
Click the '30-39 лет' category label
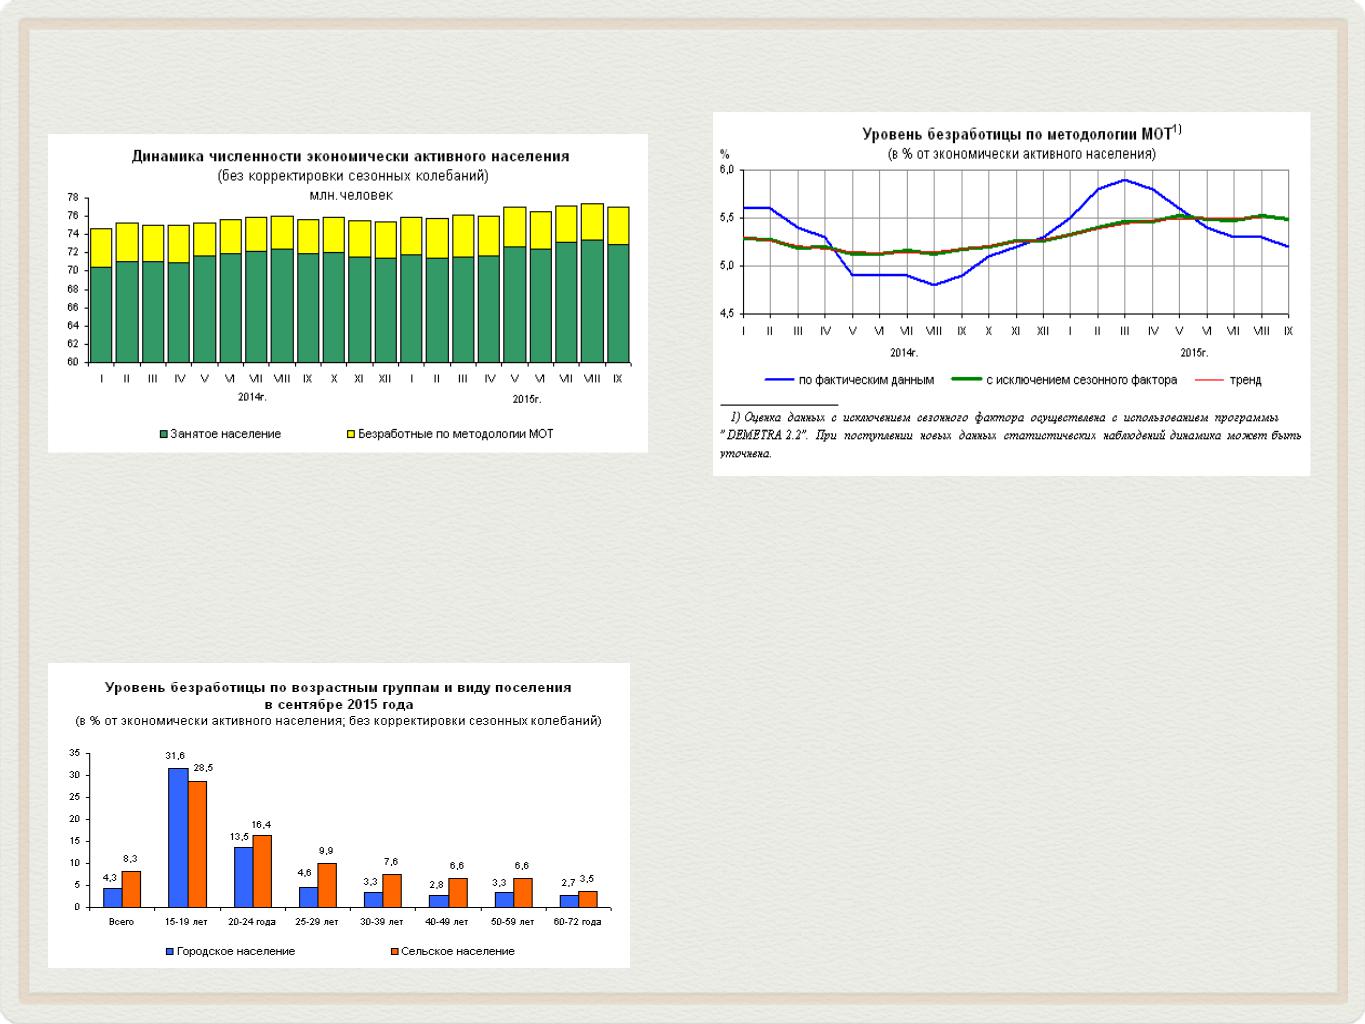coord(382,922)
